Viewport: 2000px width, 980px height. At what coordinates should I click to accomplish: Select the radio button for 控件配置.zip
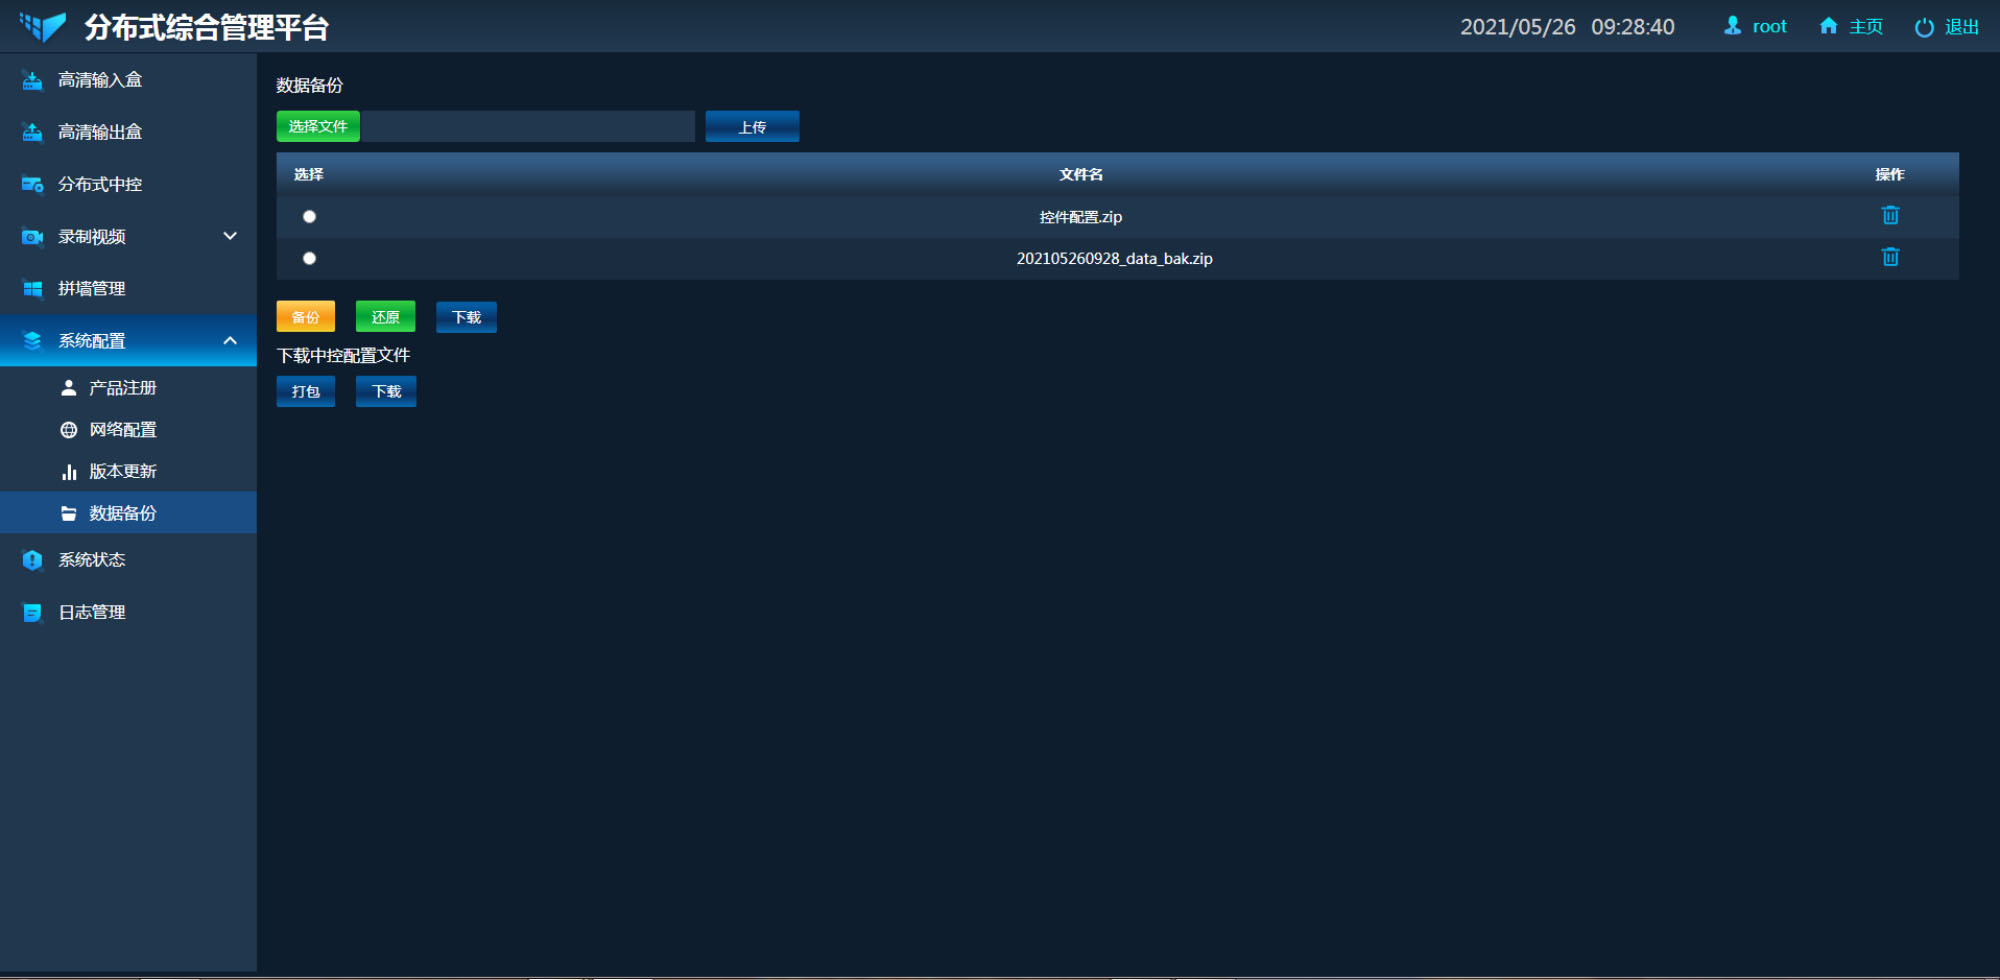309,217
